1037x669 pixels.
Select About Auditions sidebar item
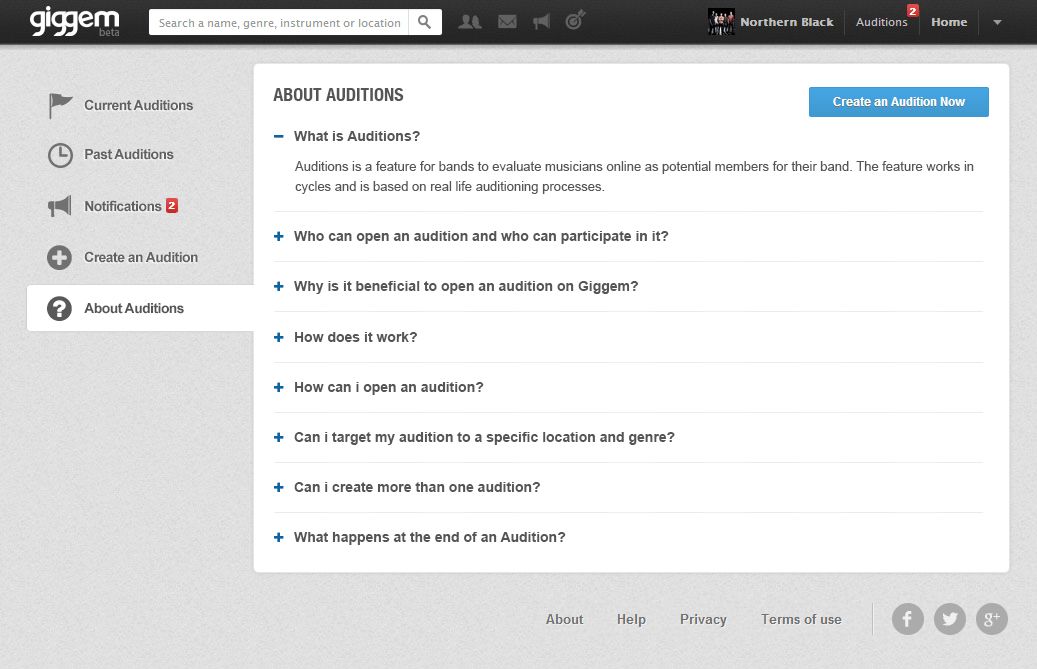(140, 308)
